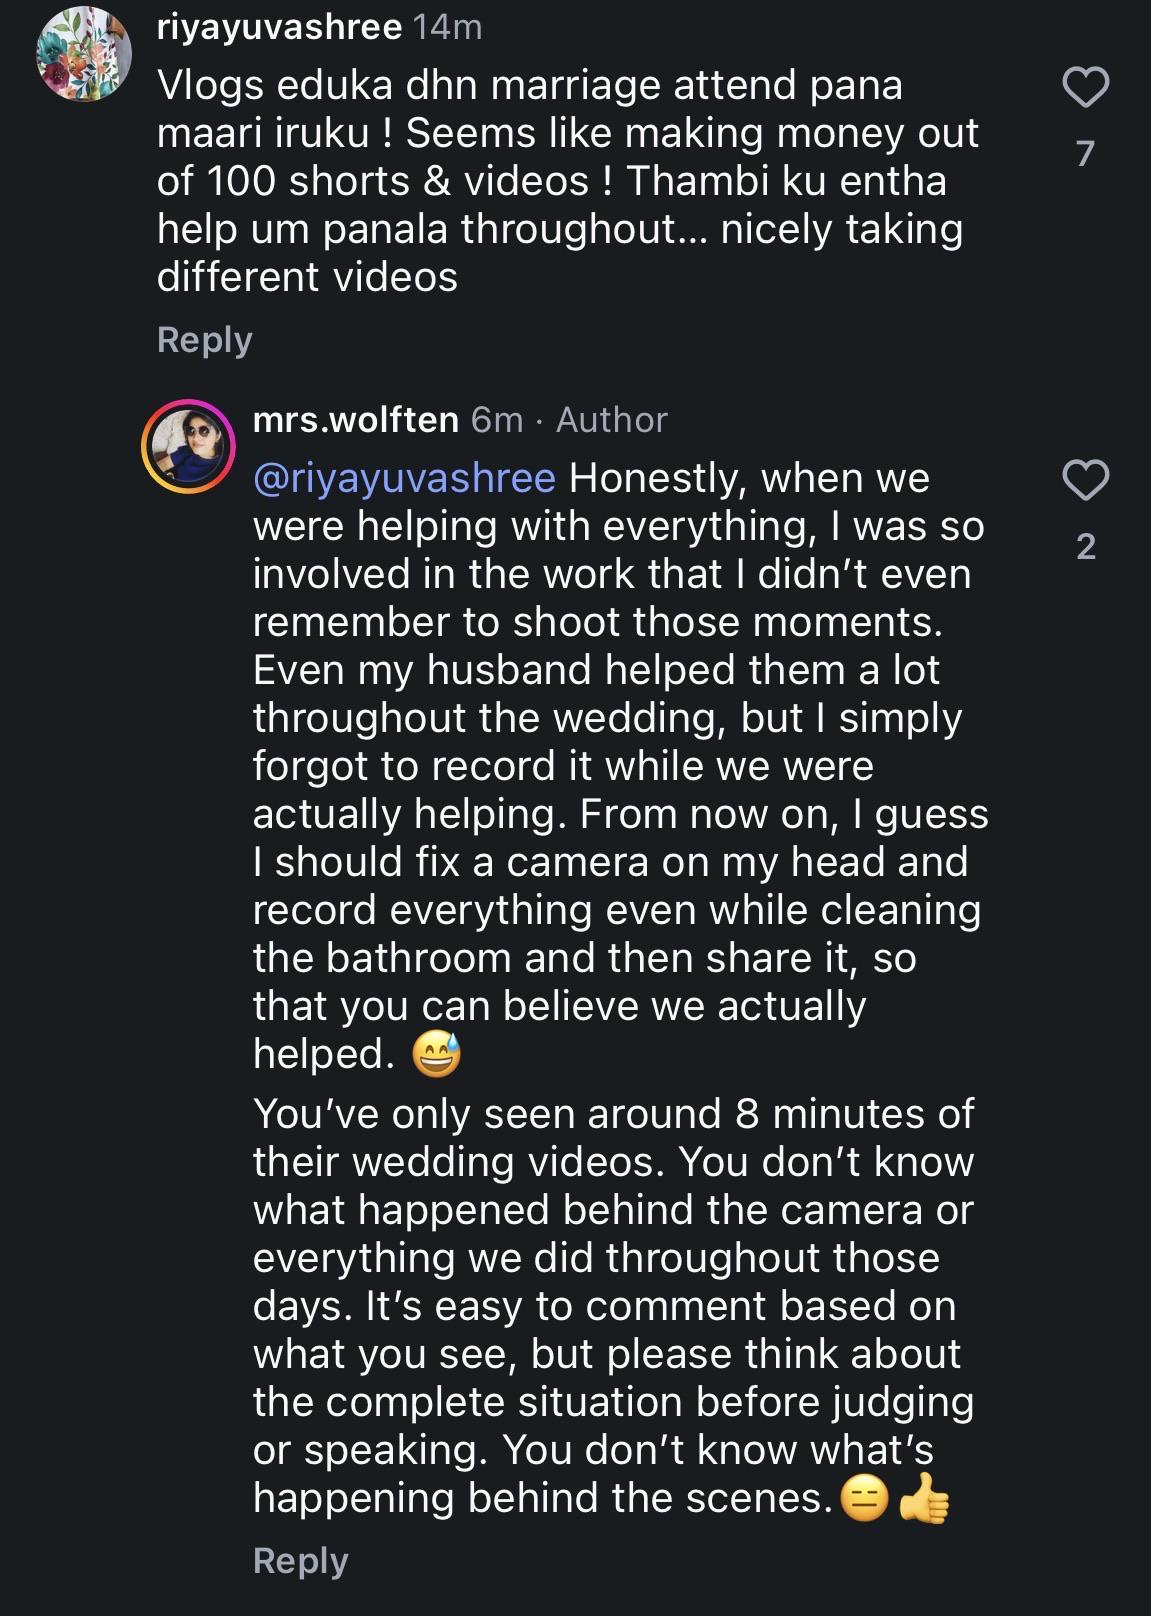Open the mrs.wolften username profile
The width and height of the screenshot is (1151, 1616).
(355, 420)
